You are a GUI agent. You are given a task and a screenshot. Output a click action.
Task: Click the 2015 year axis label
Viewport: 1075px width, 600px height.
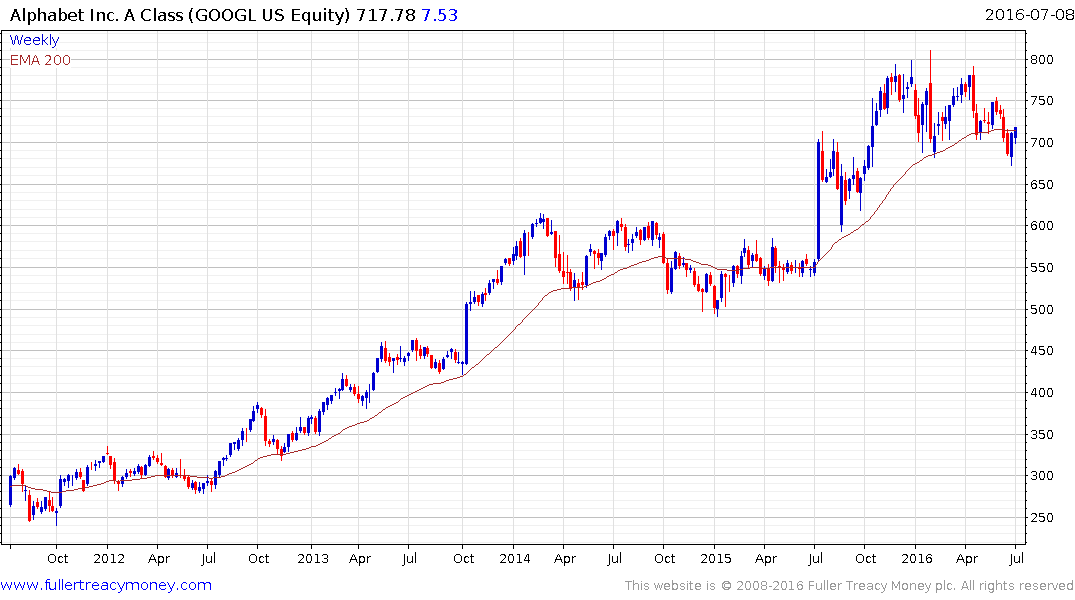tap(716, 558)
